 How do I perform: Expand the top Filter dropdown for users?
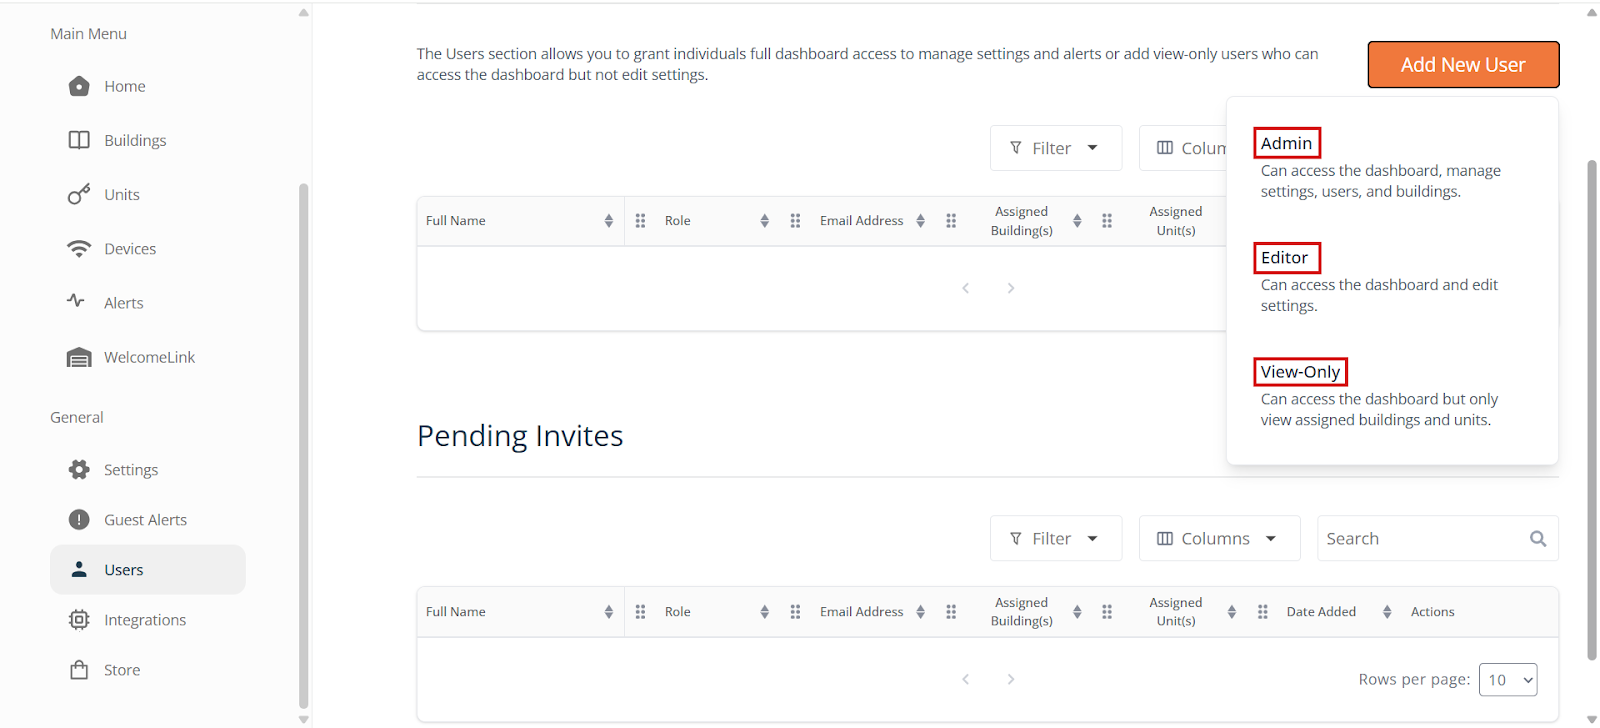1055,148
